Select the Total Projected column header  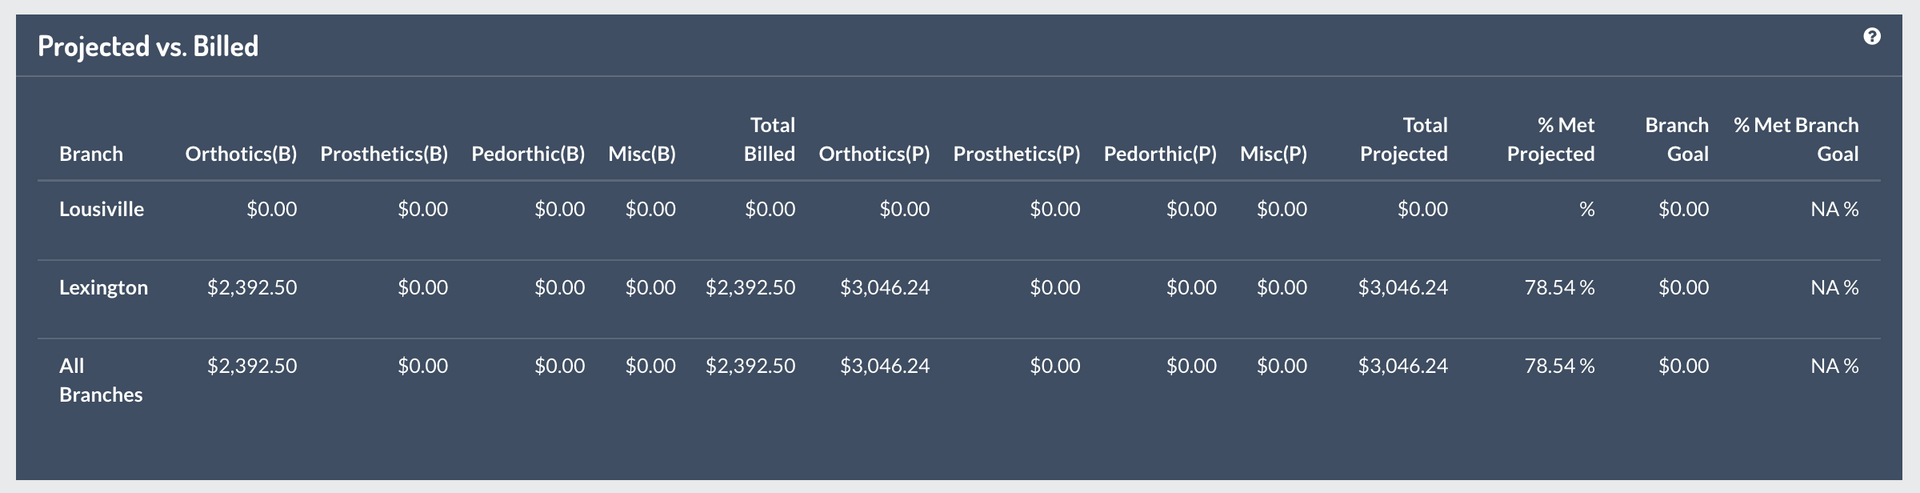(1404, 140)
